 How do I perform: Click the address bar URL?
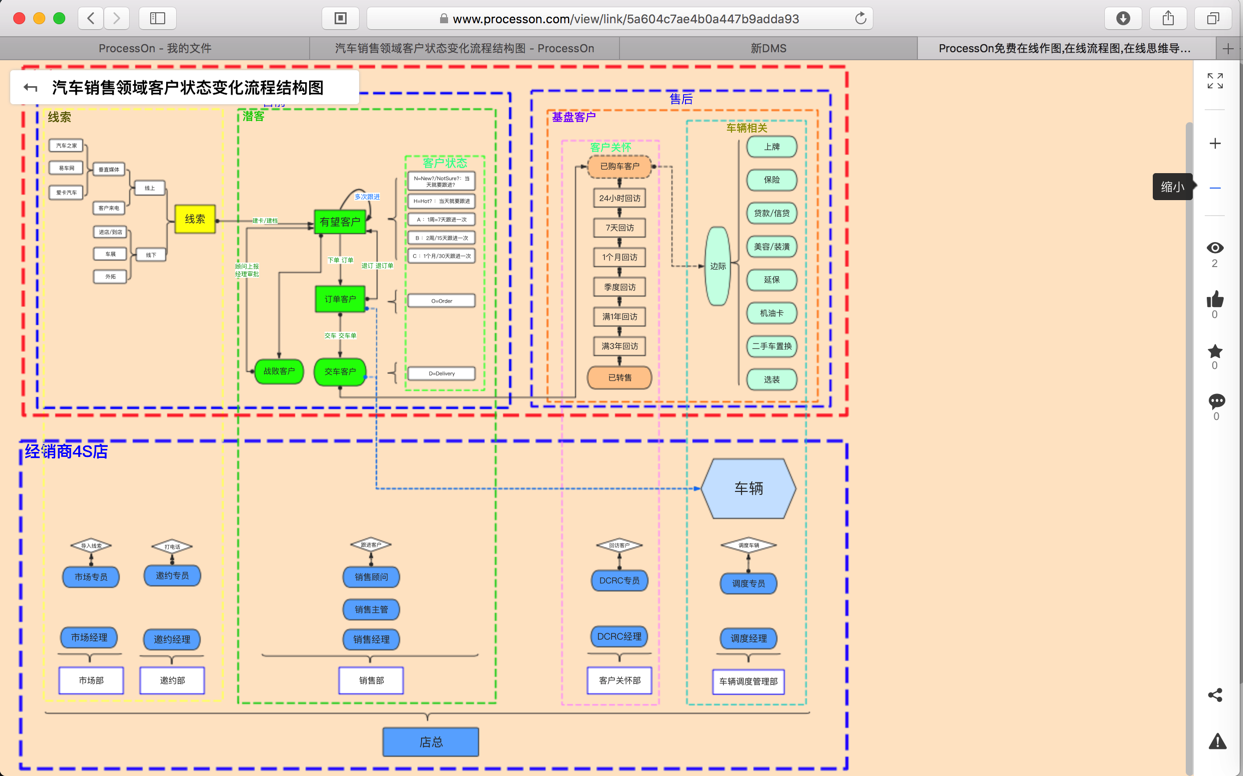[x=625, y=18]
